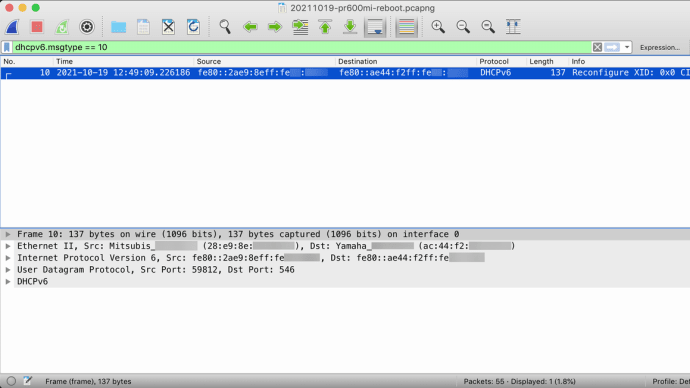Go back to the previous packet arrow
This screenshot has height=388, width=690.
[x=250, y=27]
